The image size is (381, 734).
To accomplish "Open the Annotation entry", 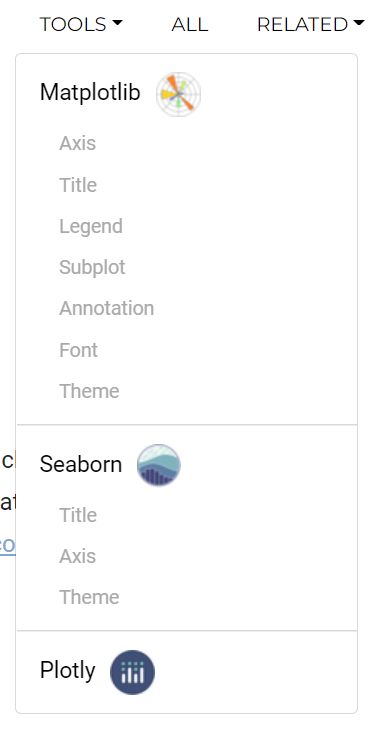I will tap(106, 308).
